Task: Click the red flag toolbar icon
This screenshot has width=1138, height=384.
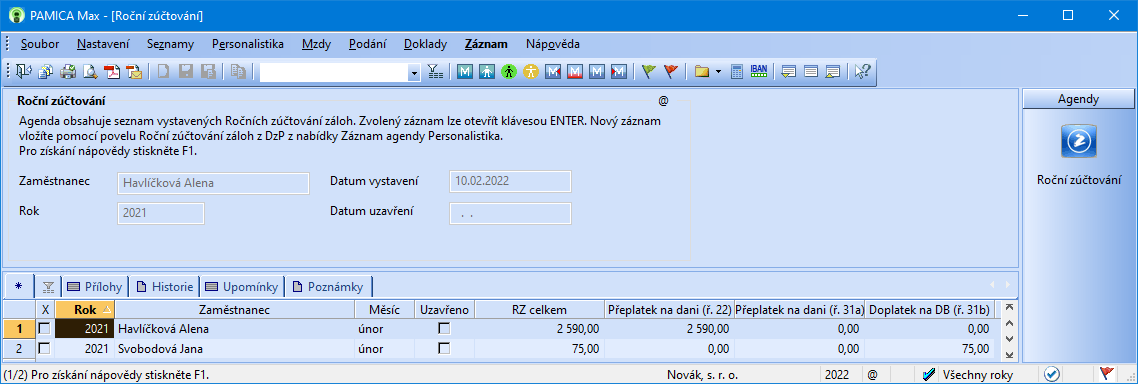Action: coord(671,71)
